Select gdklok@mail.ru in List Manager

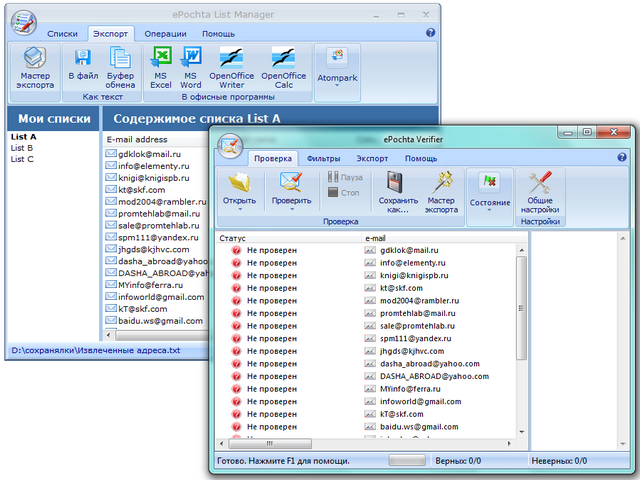[149, 154]
